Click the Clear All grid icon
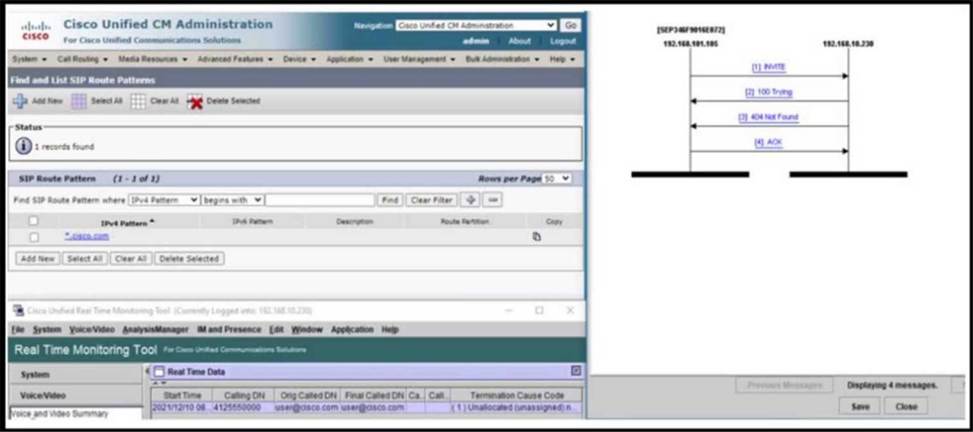 click(x=138, y=101)
